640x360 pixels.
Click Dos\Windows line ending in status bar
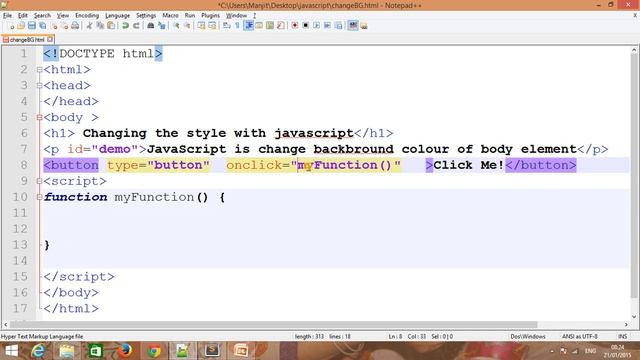528,337
